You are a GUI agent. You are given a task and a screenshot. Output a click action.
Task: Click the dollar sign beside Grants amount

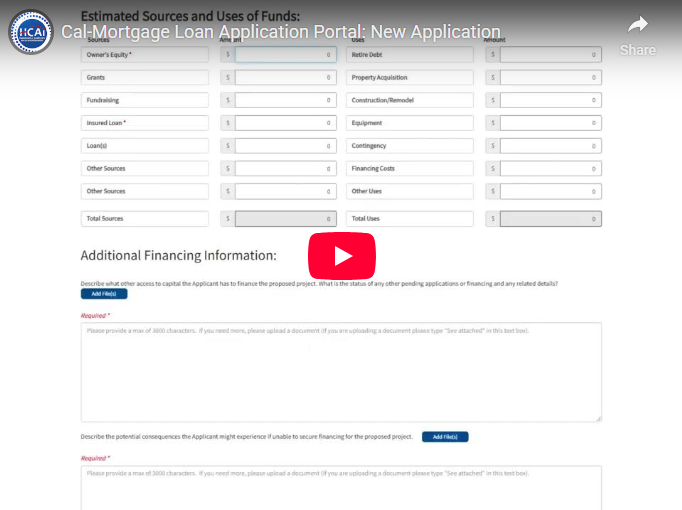227,77
